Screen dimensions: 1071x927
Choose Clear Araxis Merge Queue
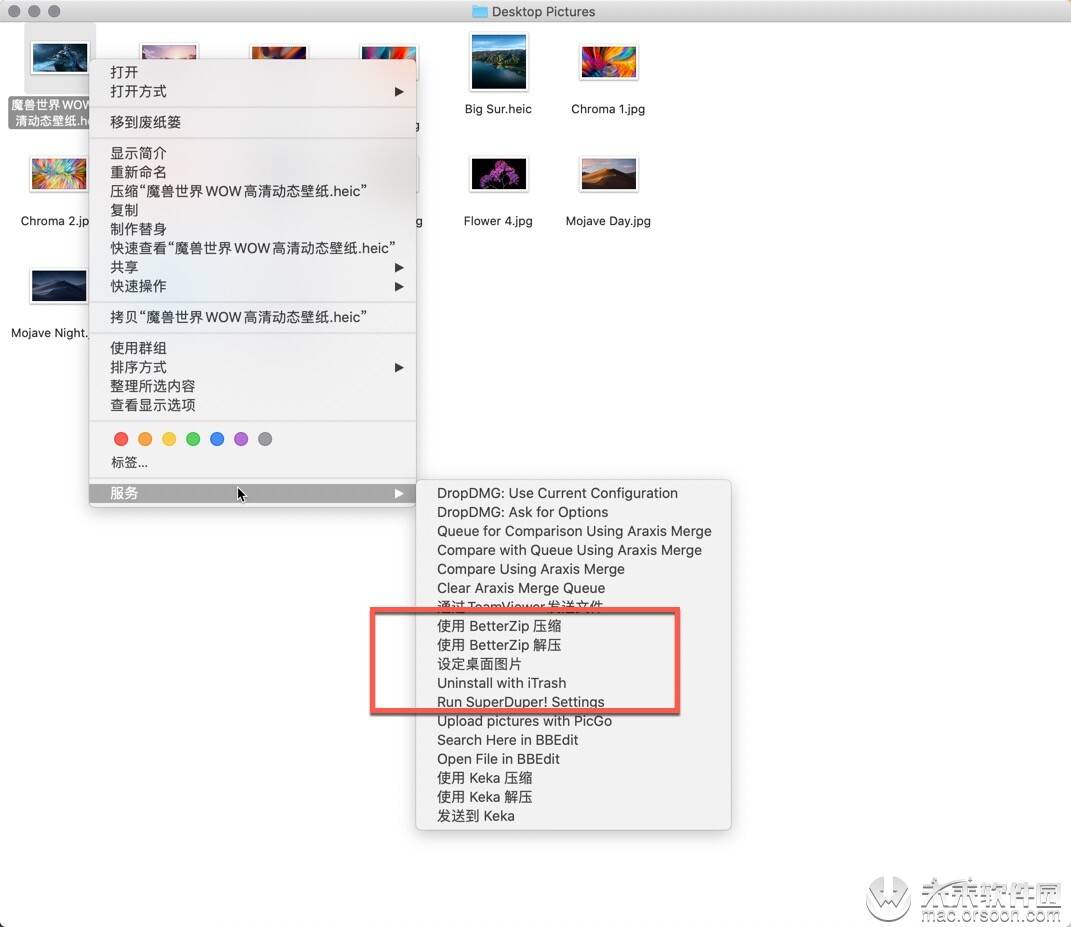point(573,588)
